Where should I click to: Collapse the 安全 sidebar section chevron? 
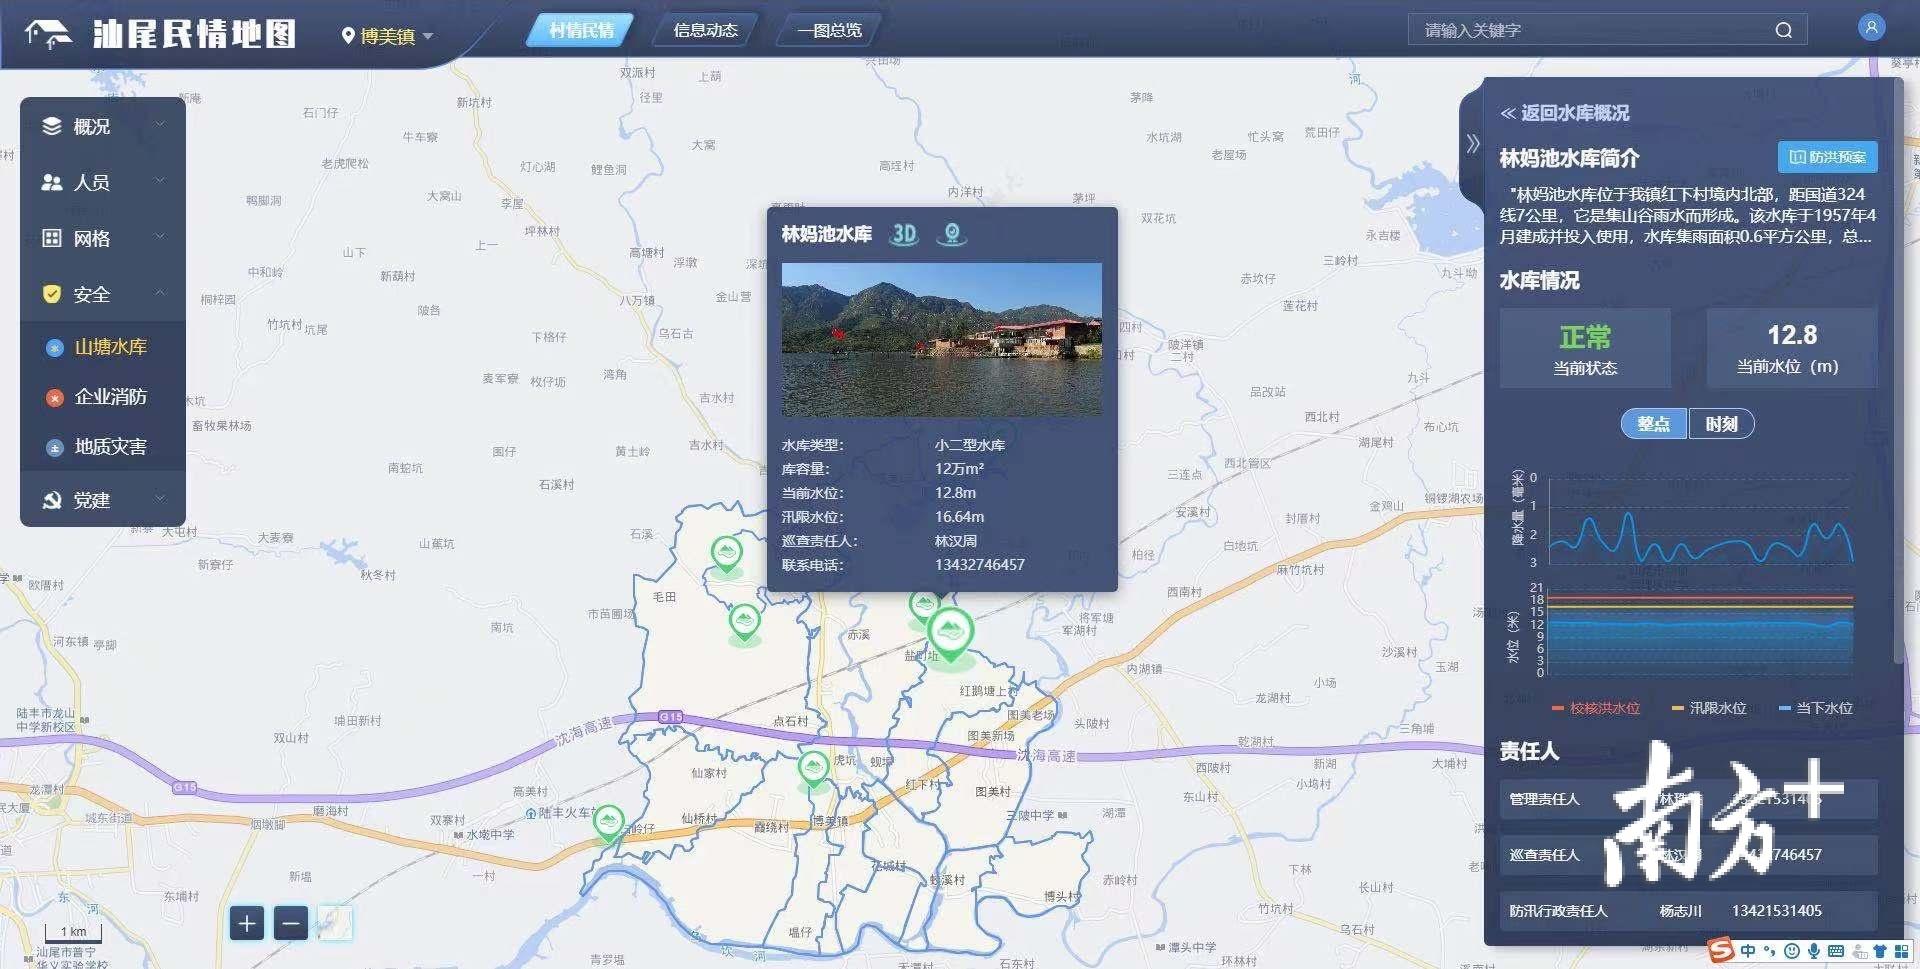coord(160,293)
